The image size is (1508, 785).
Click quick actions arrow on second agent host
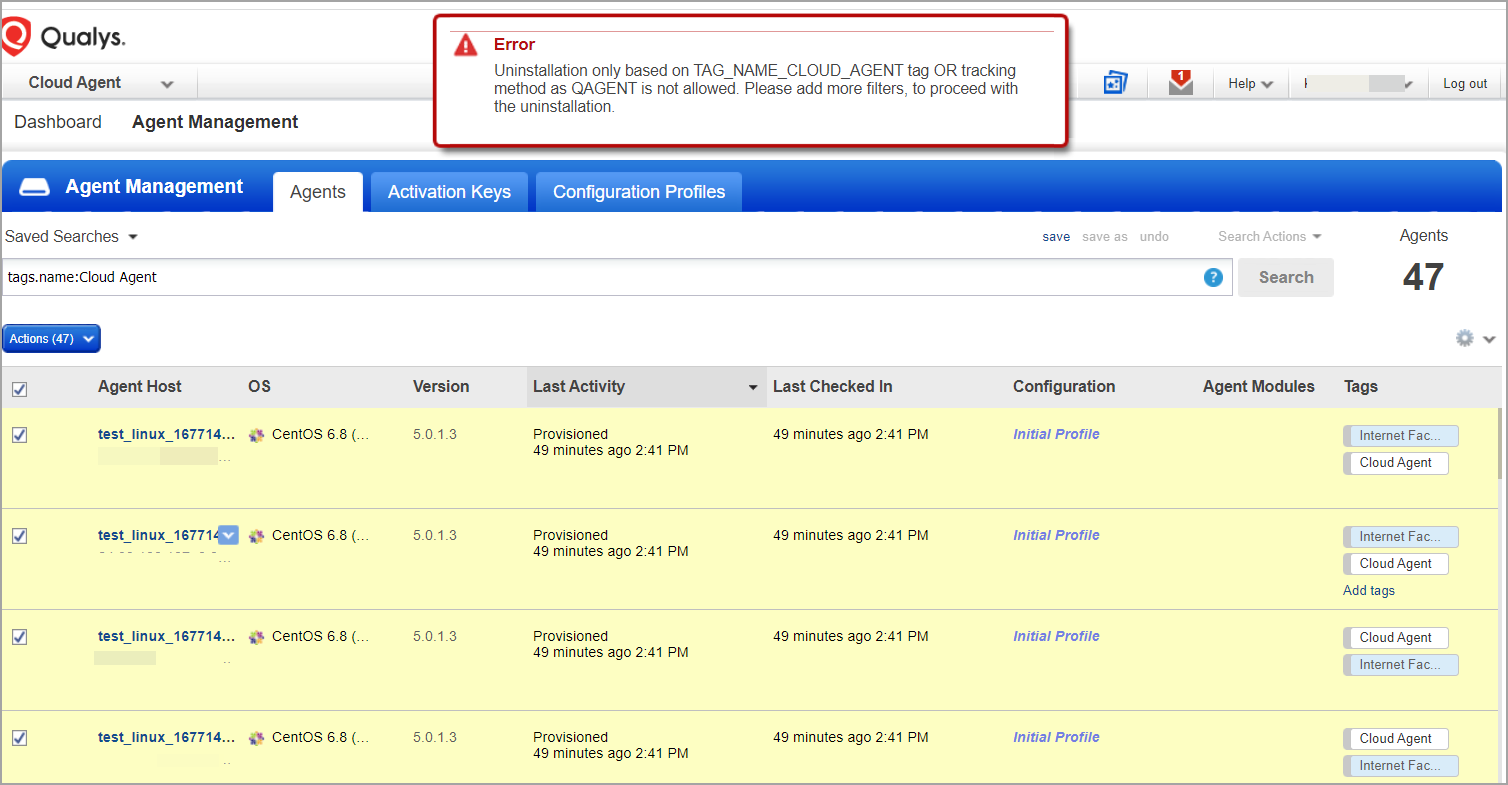[x=228, y=536]
